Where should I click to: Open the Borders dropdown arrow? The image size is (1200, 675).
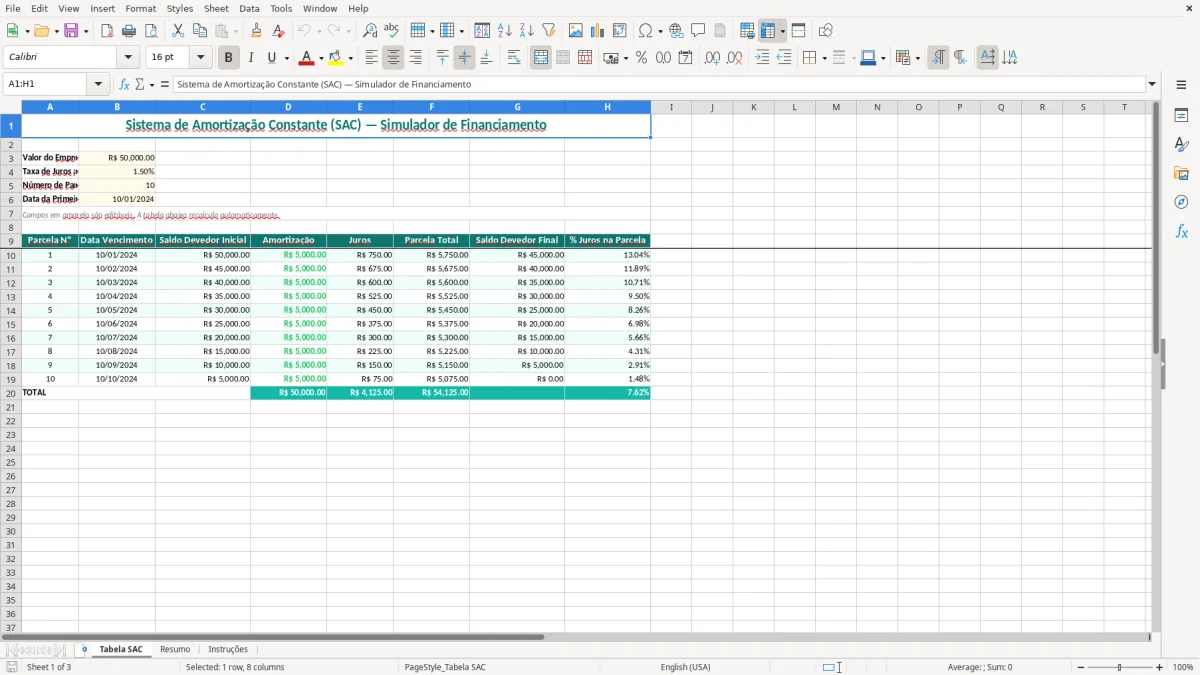click(x=824, y=58)
